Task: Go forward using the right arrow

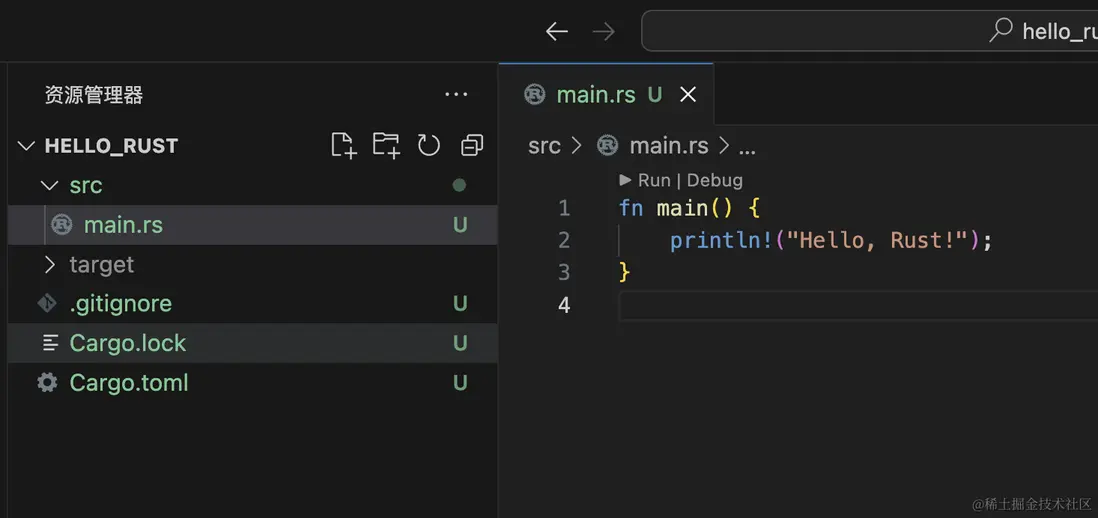Action: point(603,32)
